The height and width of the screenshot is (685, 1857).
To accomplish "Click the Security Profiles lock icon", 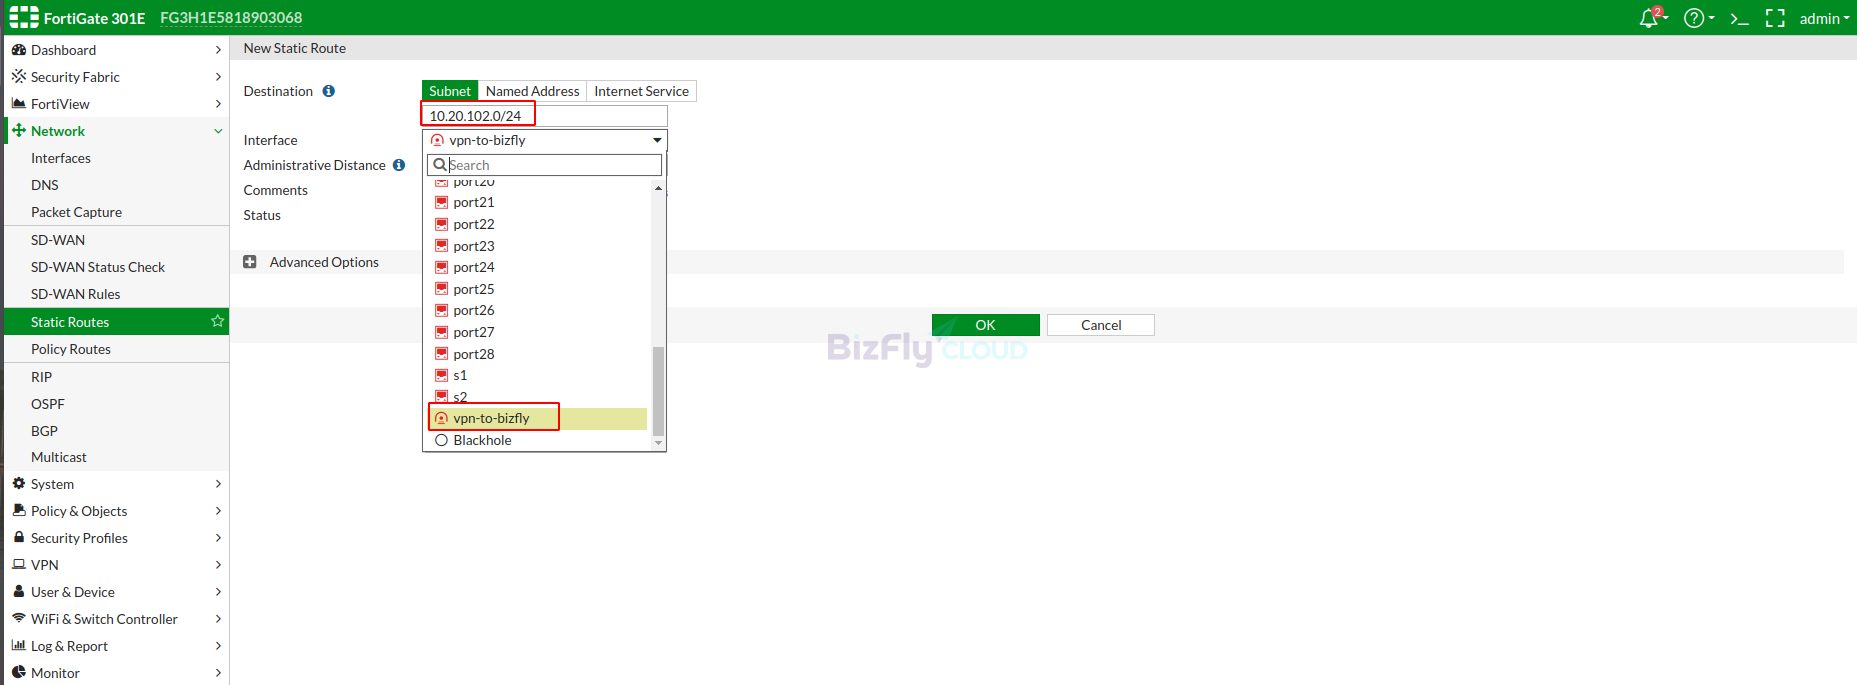I will click(18, 537).
